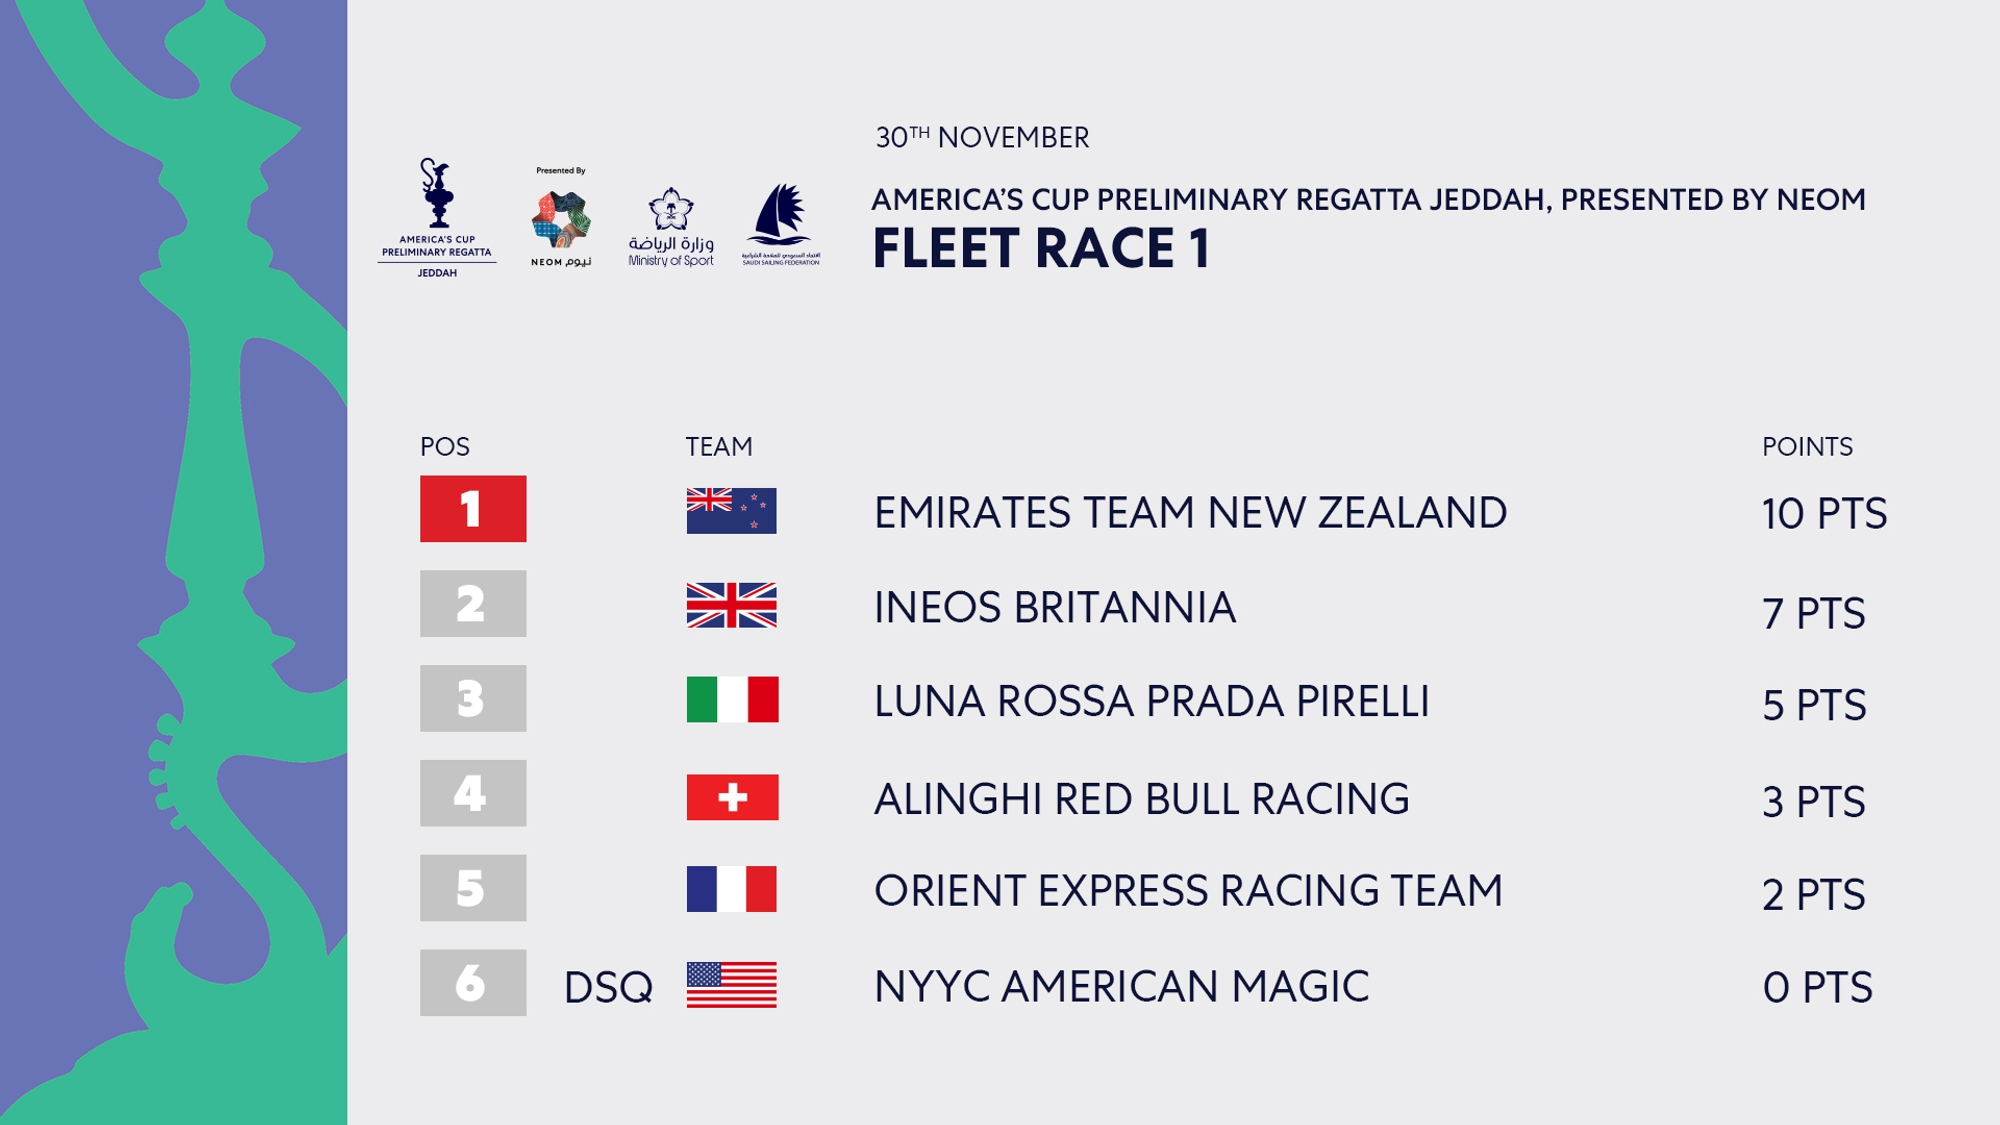Screen dimensions: 2000x1125
Task: Click the POINTS column header
Action: pos(1807,446)
